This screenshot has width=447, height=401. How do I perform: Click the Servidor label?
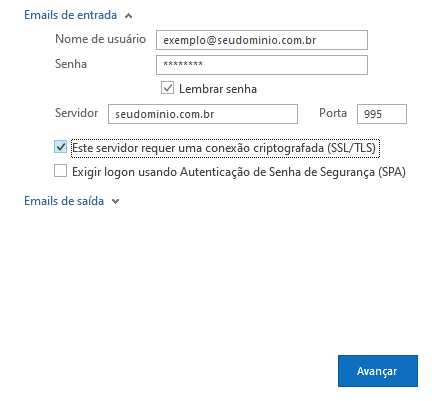coord(76,113)
